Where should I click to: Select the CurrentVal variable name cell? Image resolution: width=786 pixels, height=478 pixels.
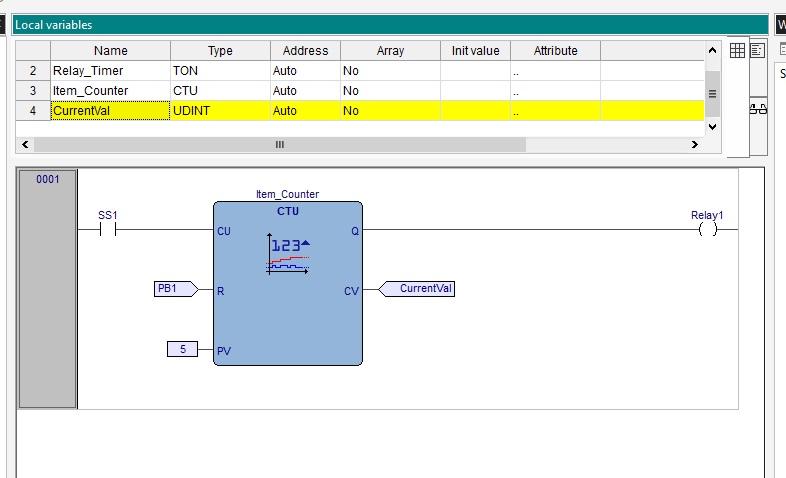tap(110, 111)
